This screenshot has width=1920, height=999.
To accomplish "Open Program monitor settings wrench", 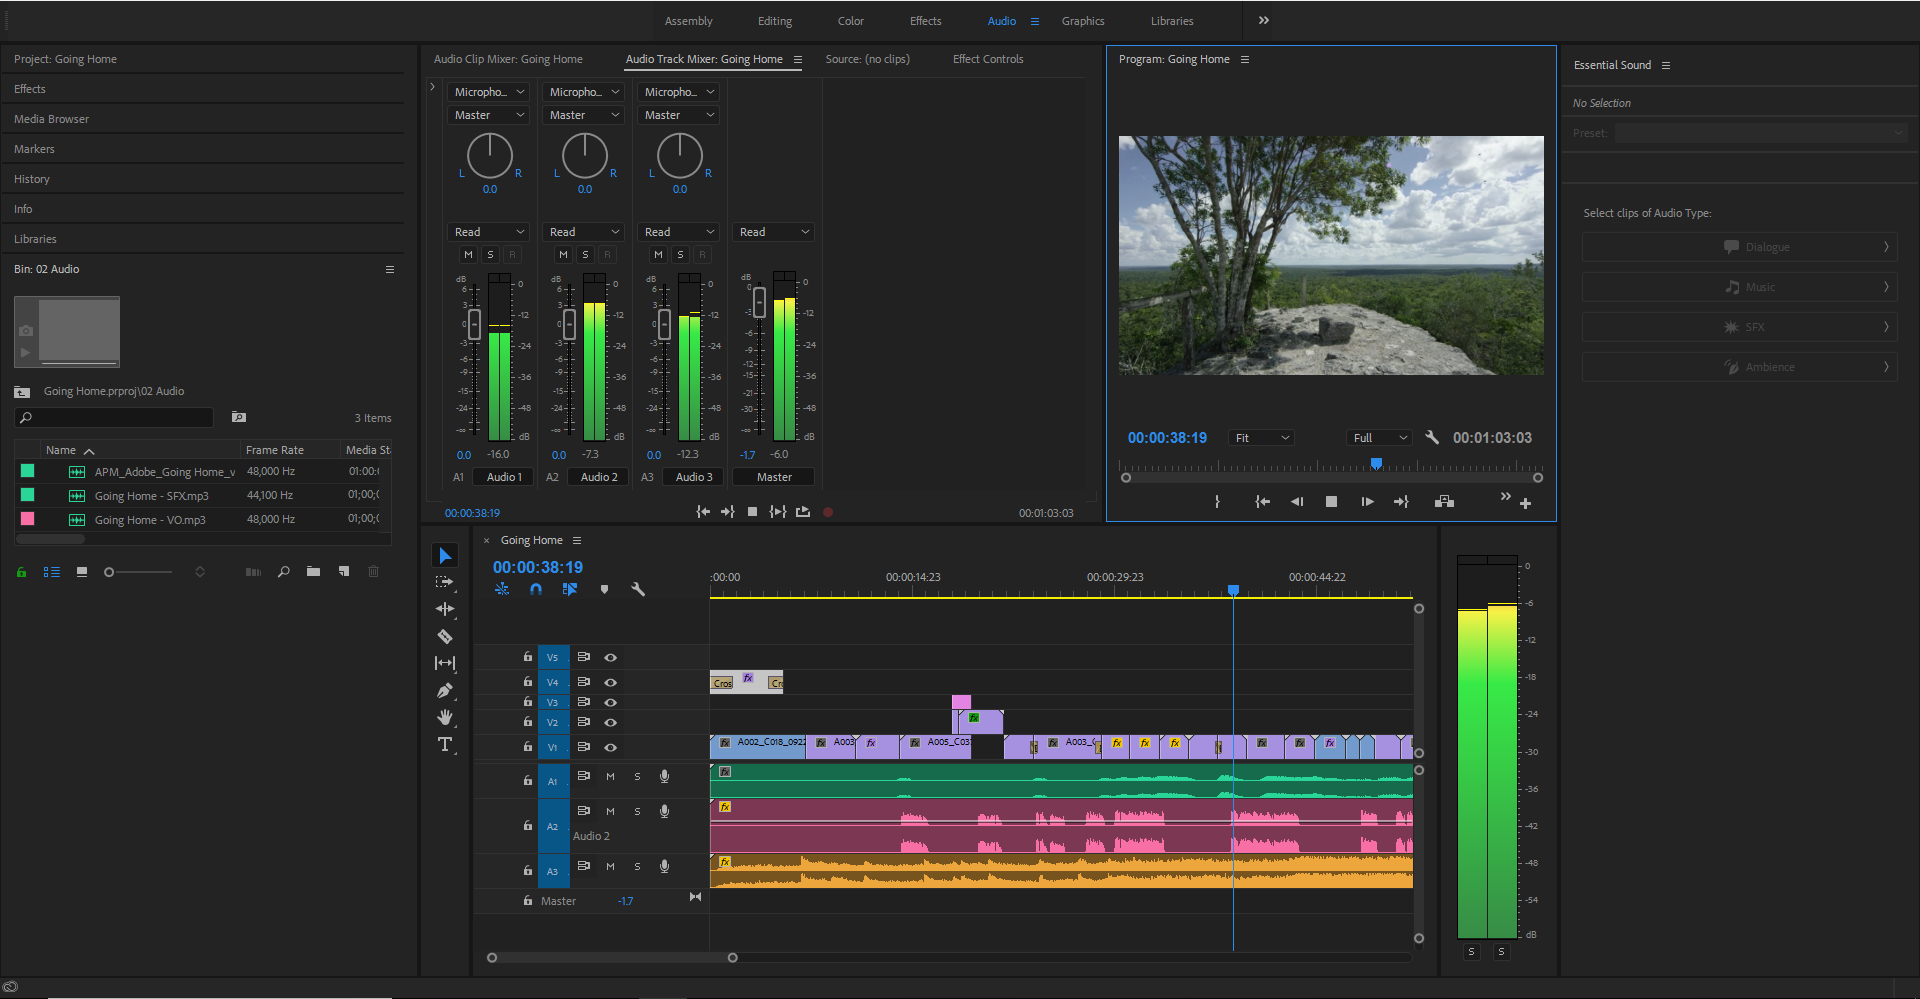I will pos(1432,437).
